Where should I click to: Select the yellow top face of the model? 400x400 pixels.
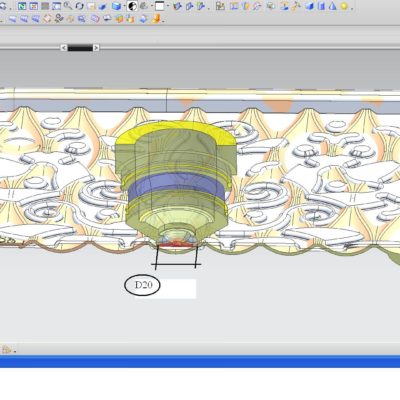point(177,132)
